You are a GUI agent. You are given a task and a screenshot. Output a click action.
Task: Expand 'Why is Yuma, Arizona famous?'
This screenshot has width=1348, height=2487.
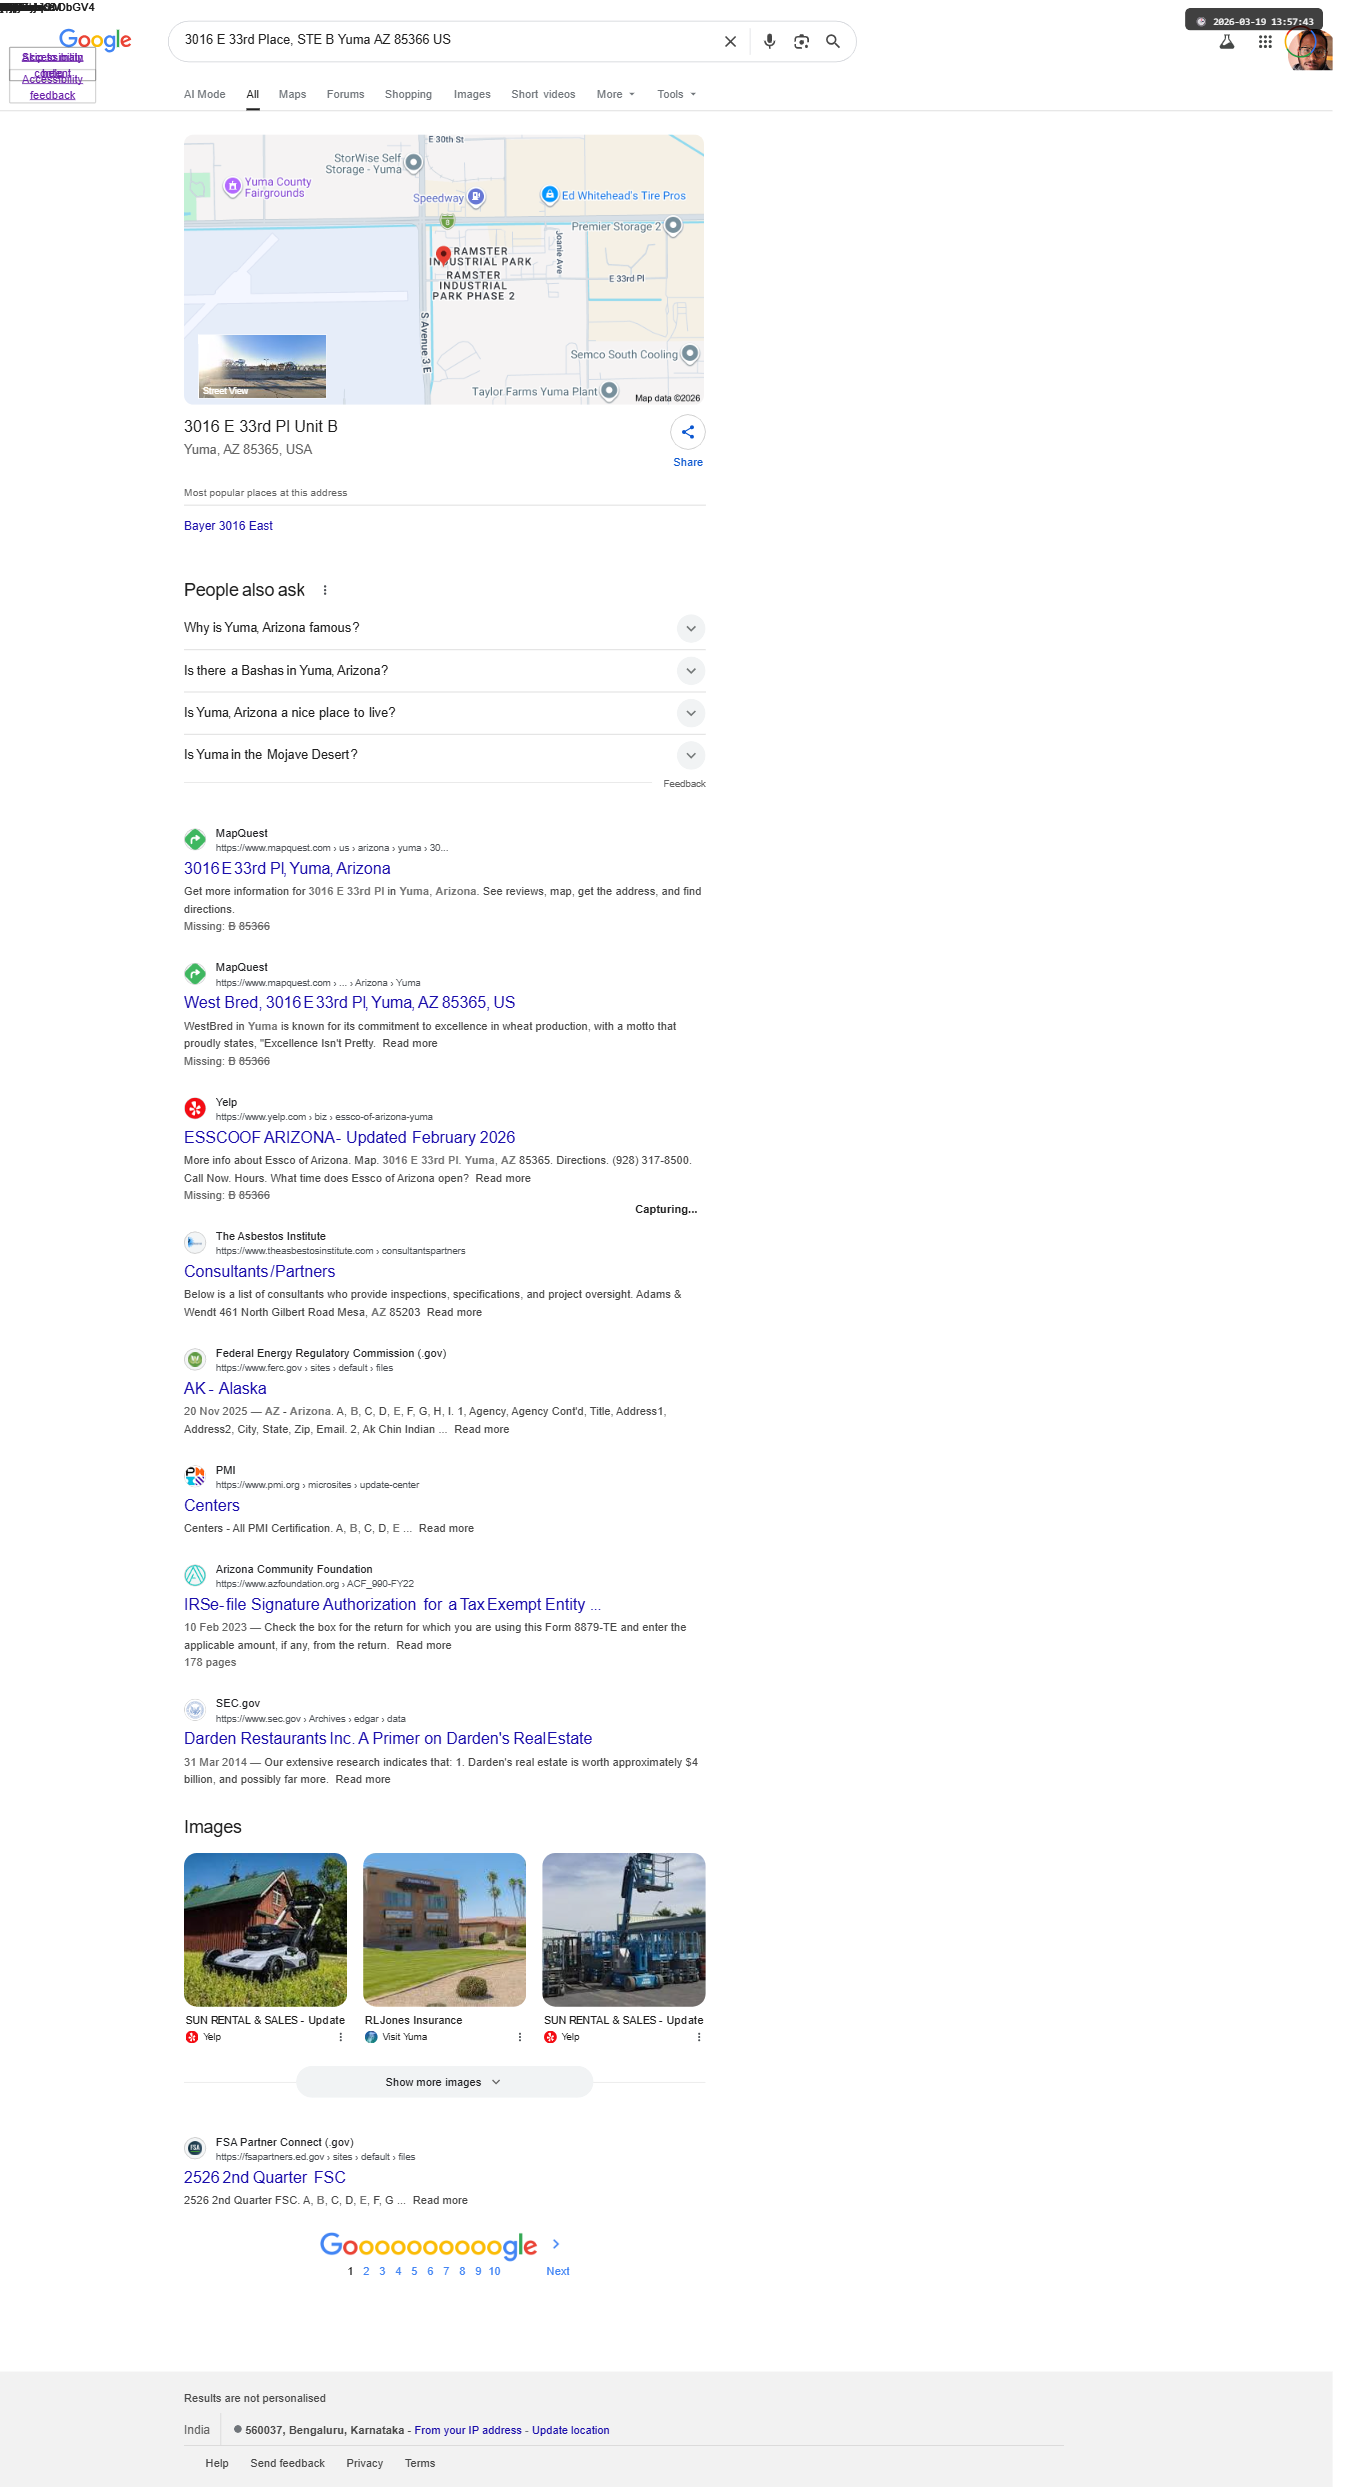(444, 628)
